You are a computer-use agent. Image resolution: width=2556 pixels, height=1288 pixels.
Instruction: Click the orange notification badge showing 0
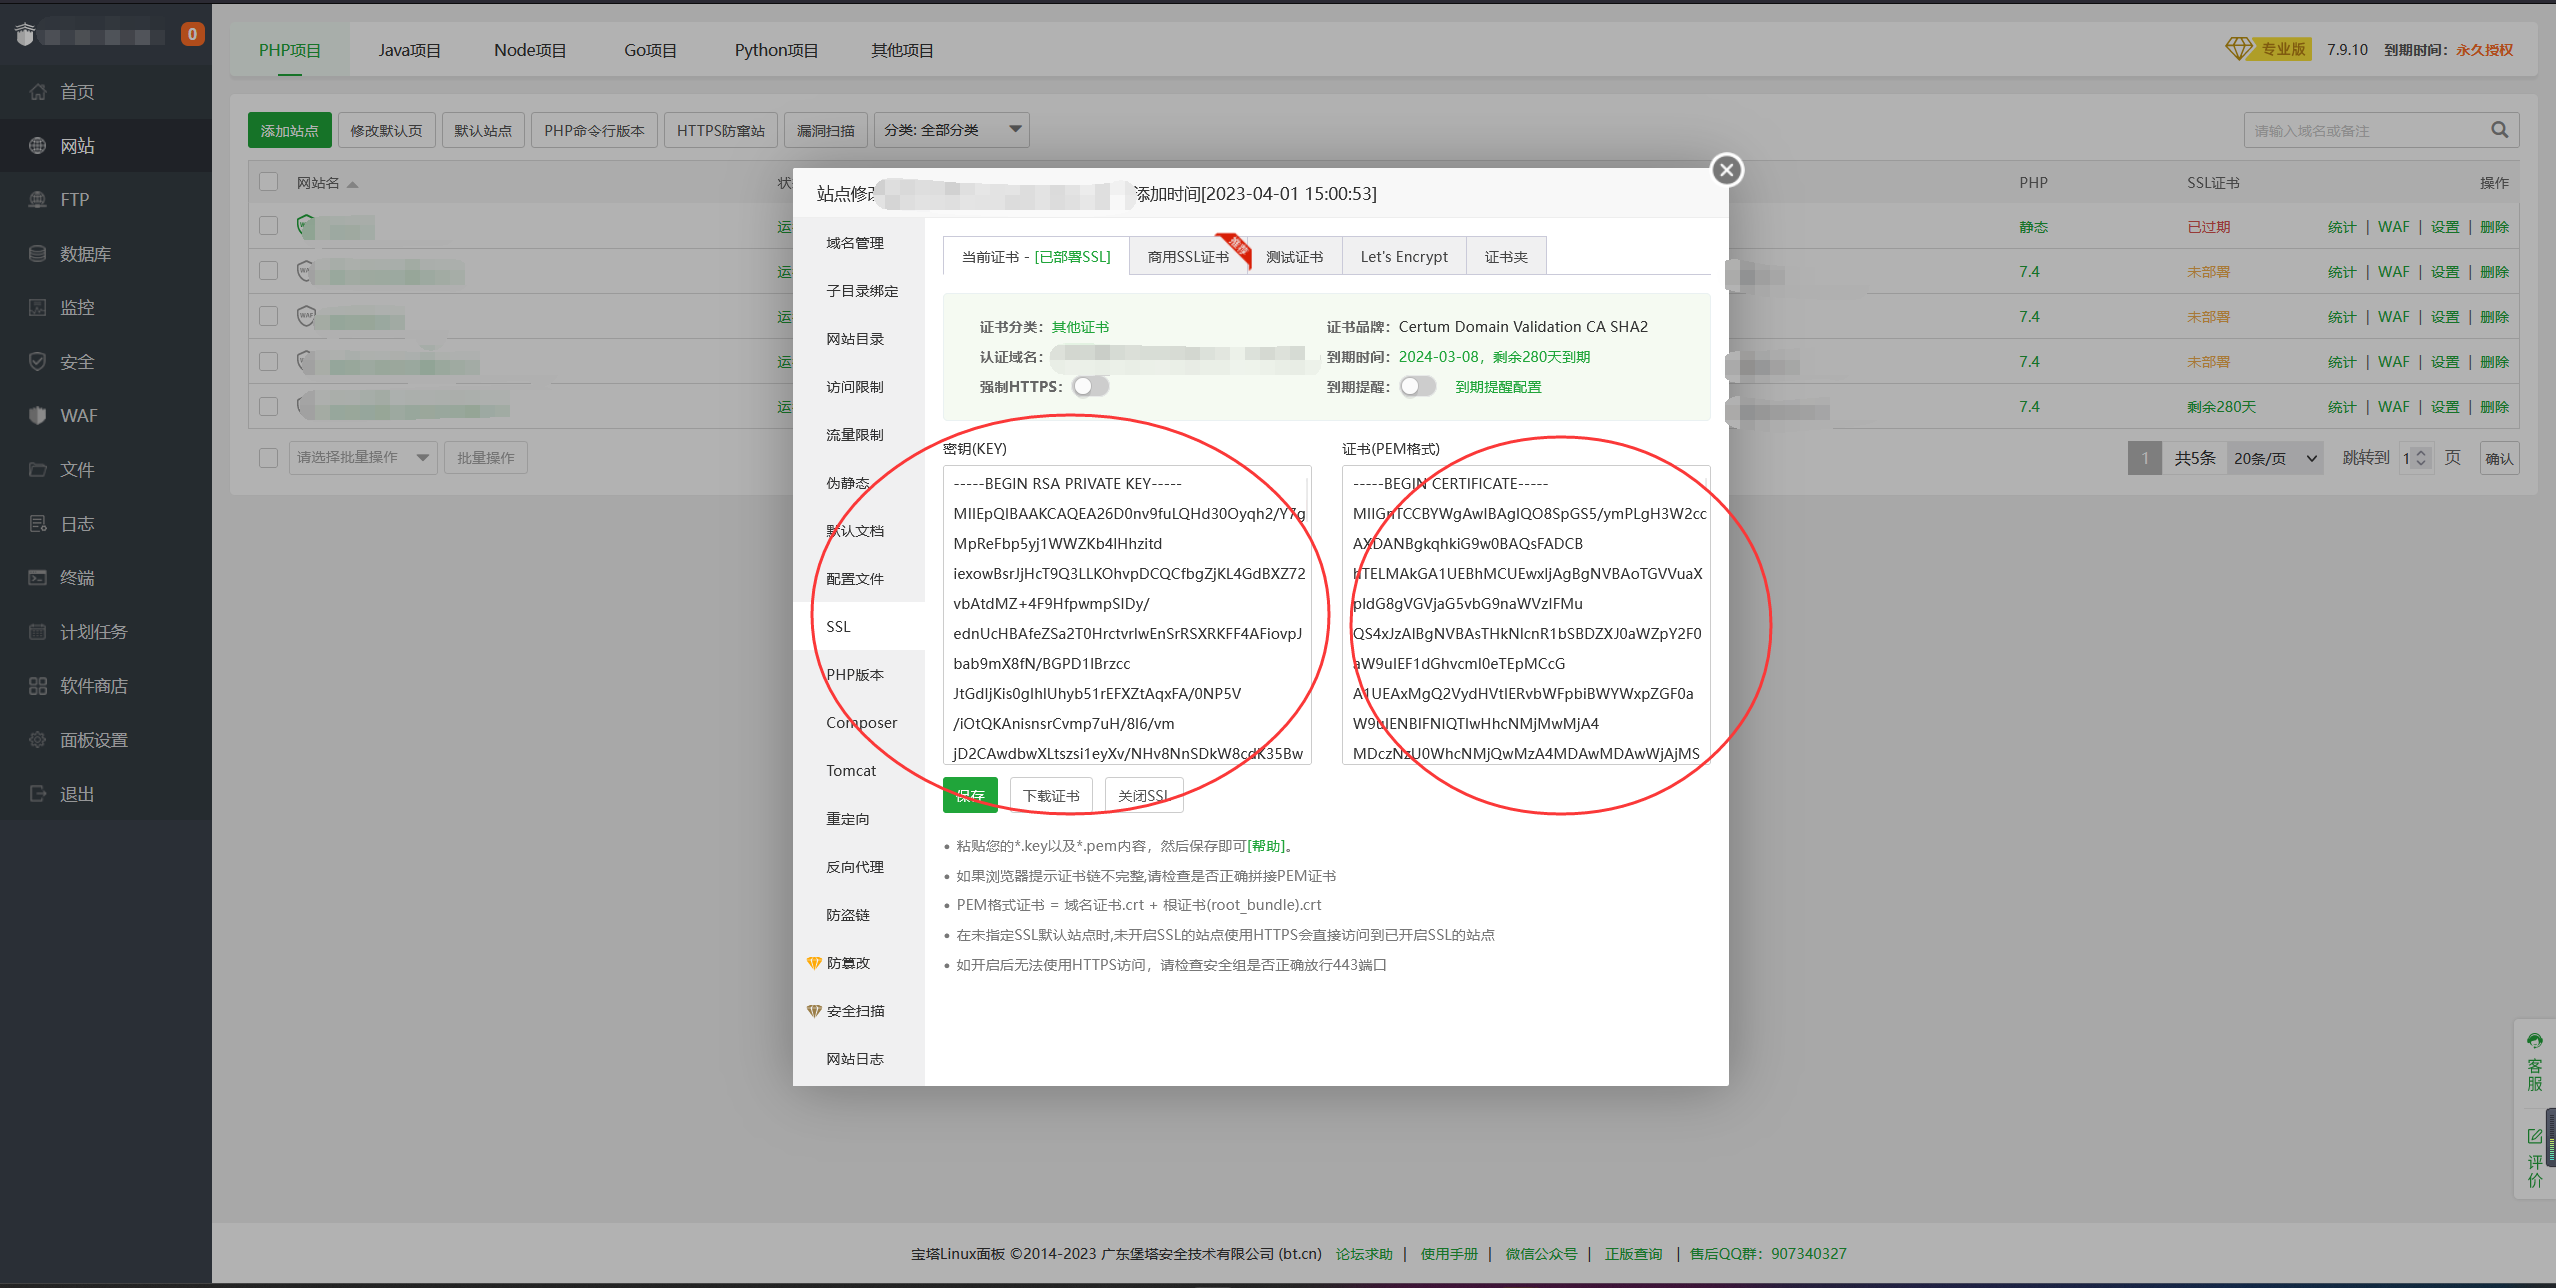(192, 34)
